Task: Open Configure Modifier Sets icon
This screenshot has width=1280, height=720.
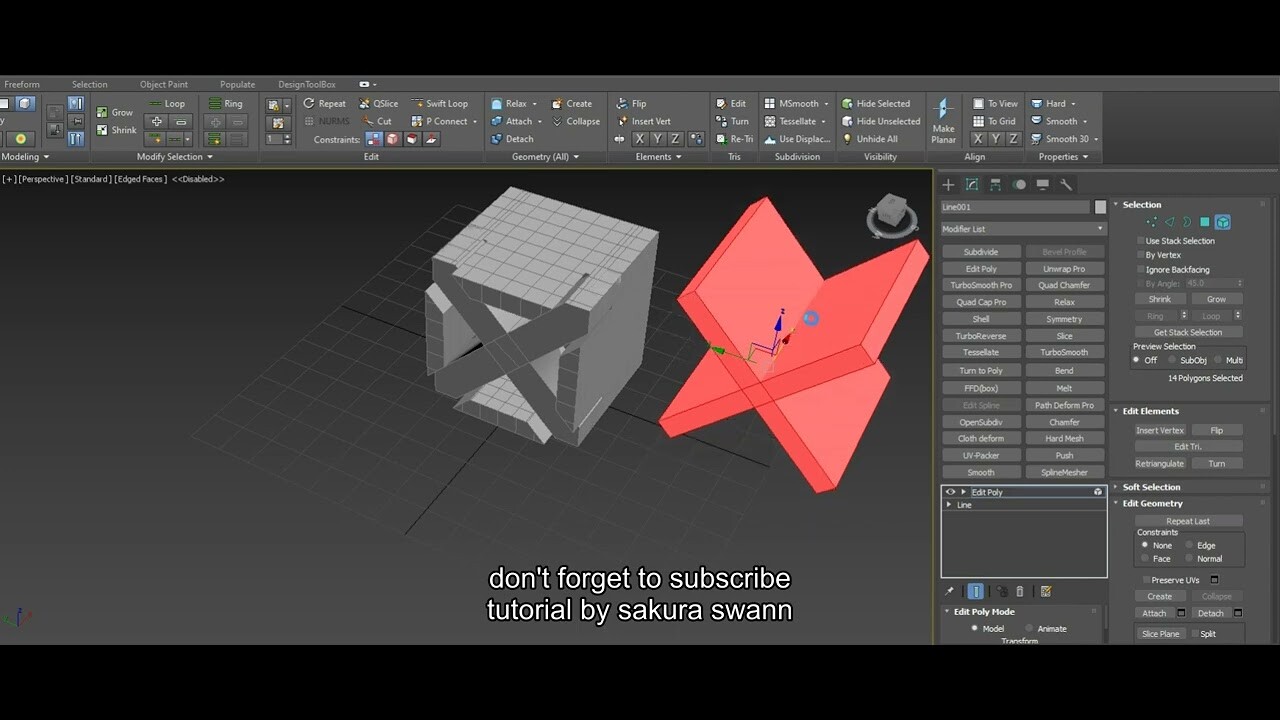Action: (x=1046, y=592)
